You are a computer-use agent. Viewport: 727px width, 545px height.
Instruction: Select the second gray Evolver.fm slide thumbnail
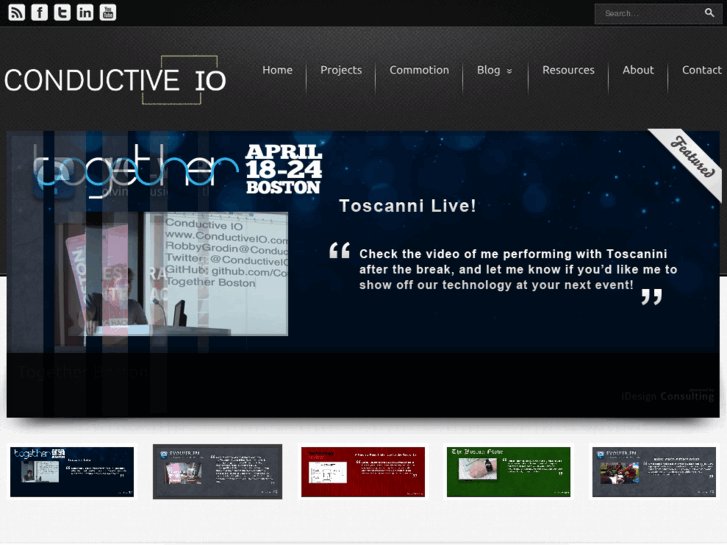coord(217,472)
